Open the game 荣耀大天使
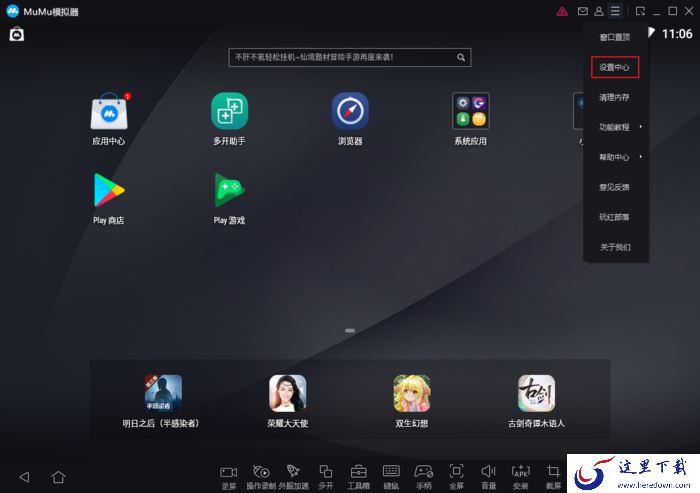 tap(288, 393)
